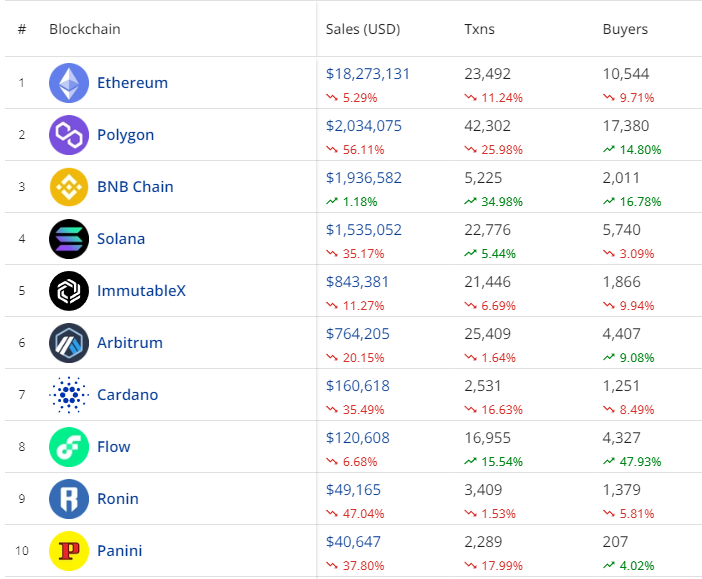Click the BNB Chain logo icon
The height and width of the screenshot is (579, 702).
[69, 187]
